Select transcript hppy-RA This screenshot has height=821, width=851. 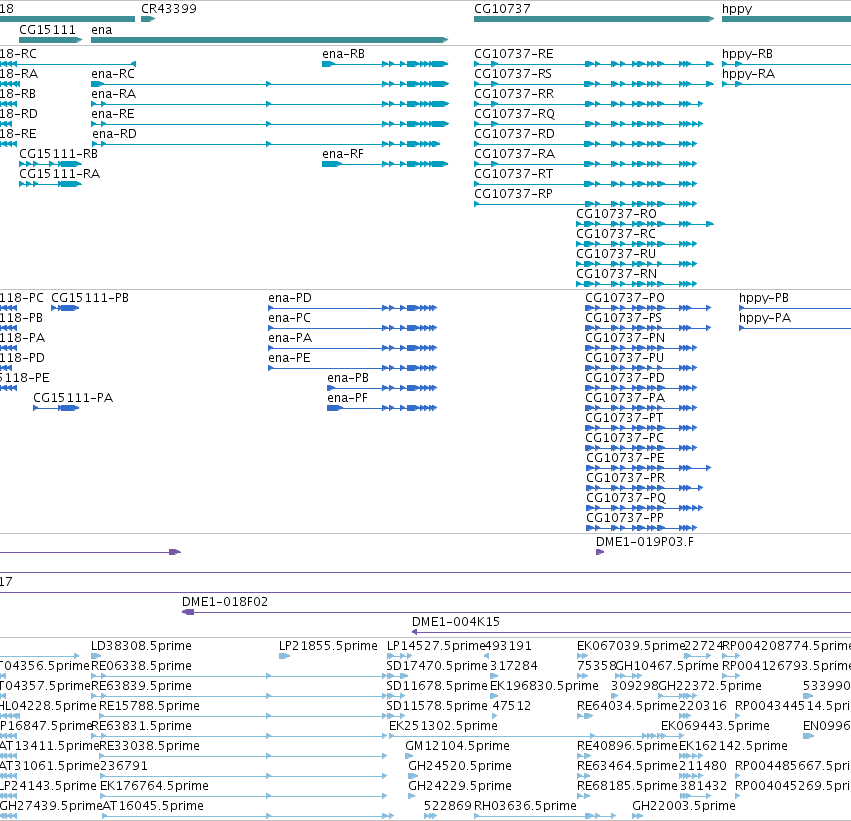tap(786, 84)
